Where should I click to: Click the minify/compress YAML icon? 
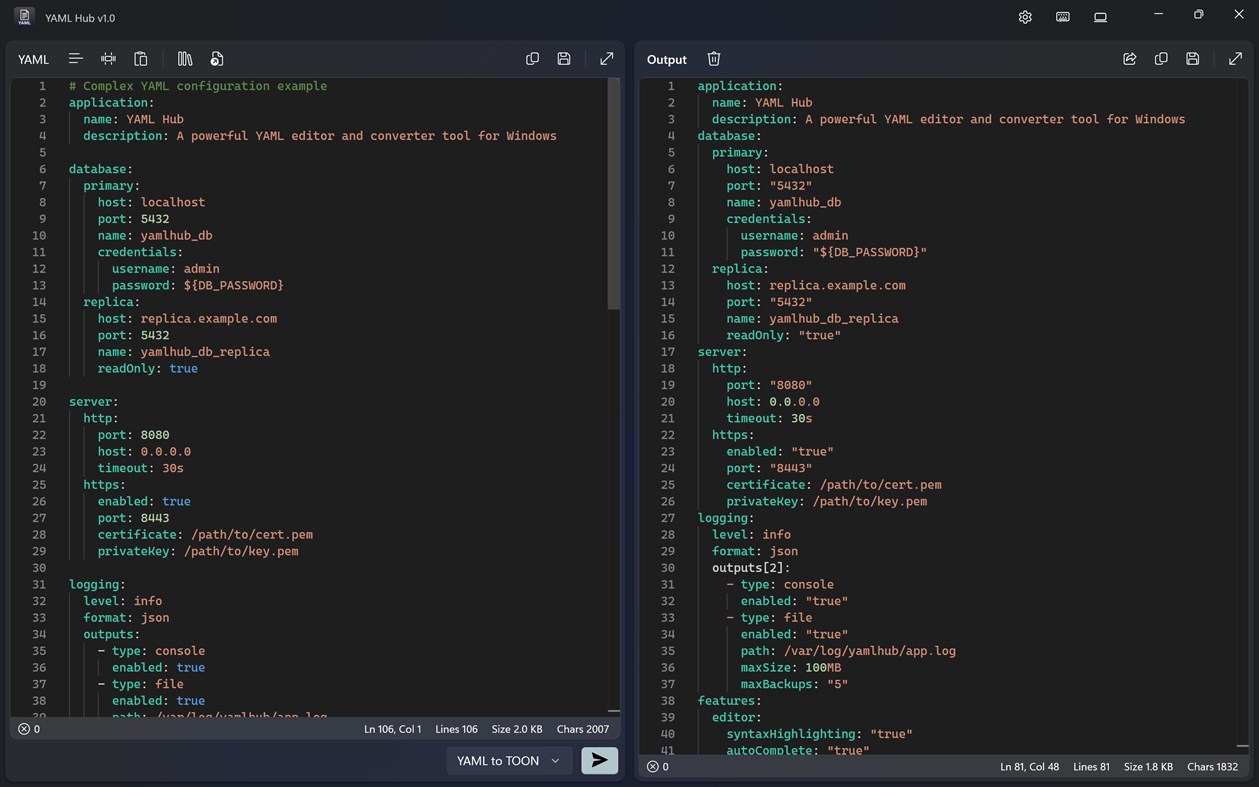tap(108, 59)
